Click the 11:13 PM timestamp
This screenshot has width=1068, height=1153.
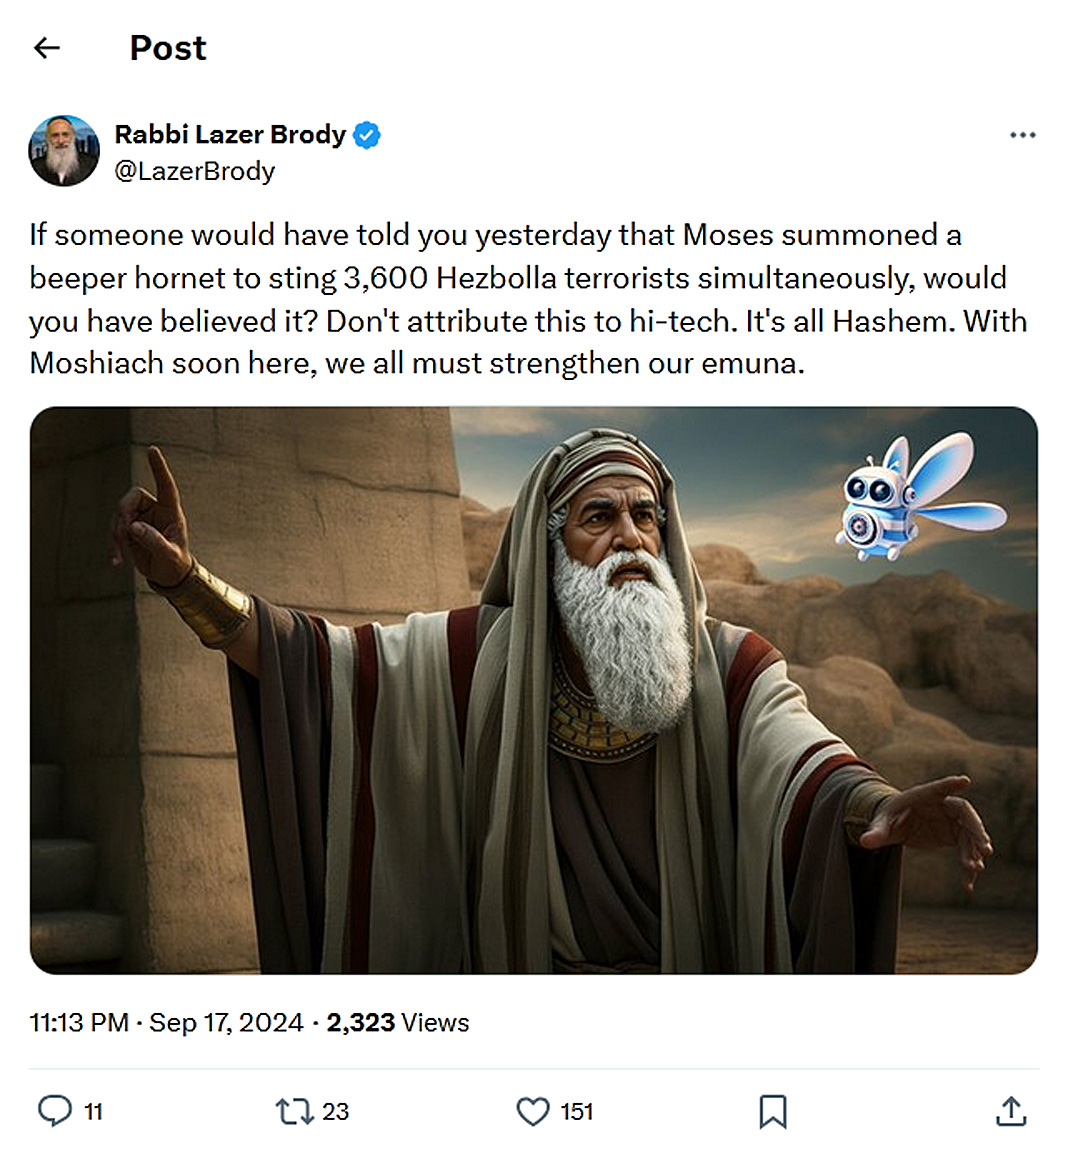click(x=79, y=1022)
